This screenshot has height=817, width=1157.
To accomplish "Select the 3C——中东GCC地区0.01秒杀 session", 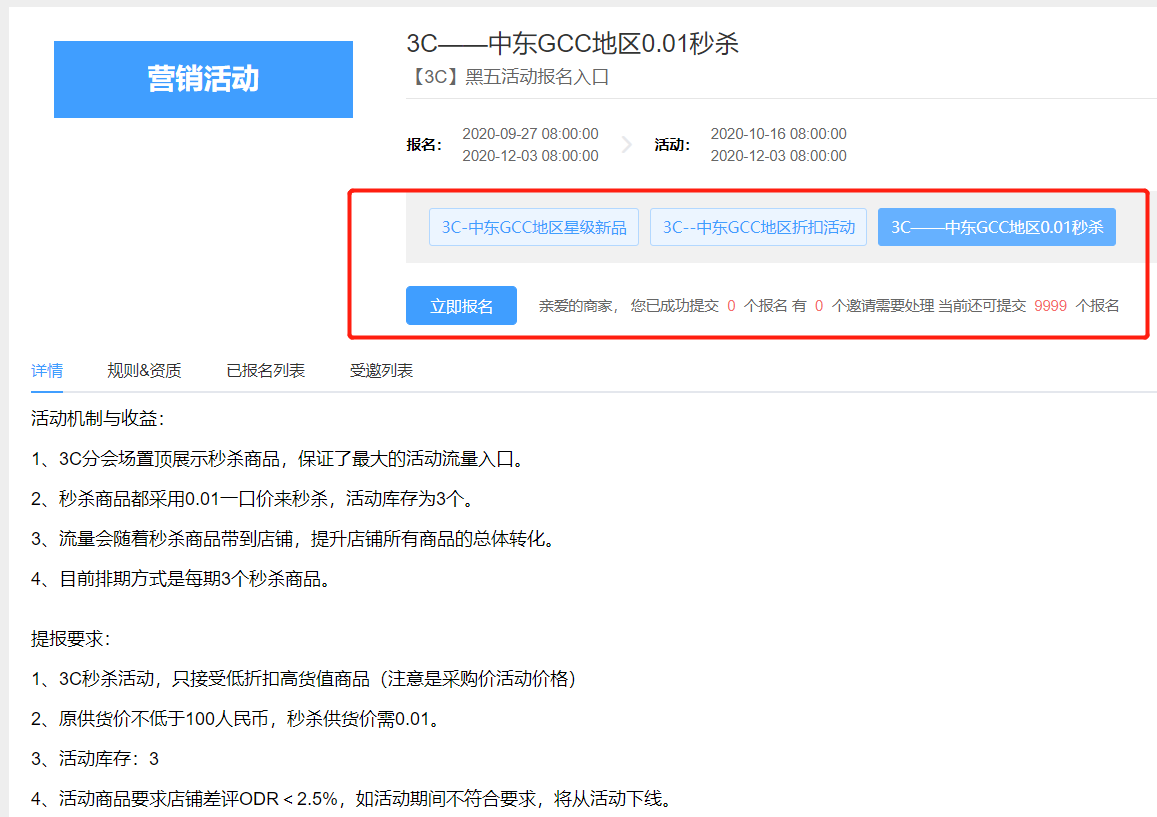I will tap(996, 226).
